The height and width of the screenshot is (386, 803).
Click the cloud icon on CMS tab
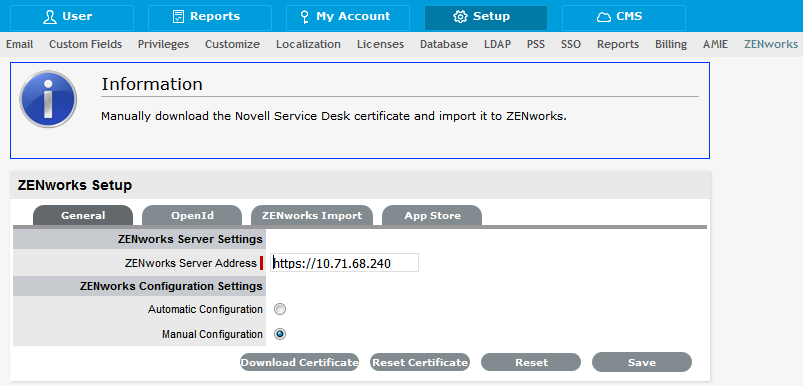click(x=604, y=17)
